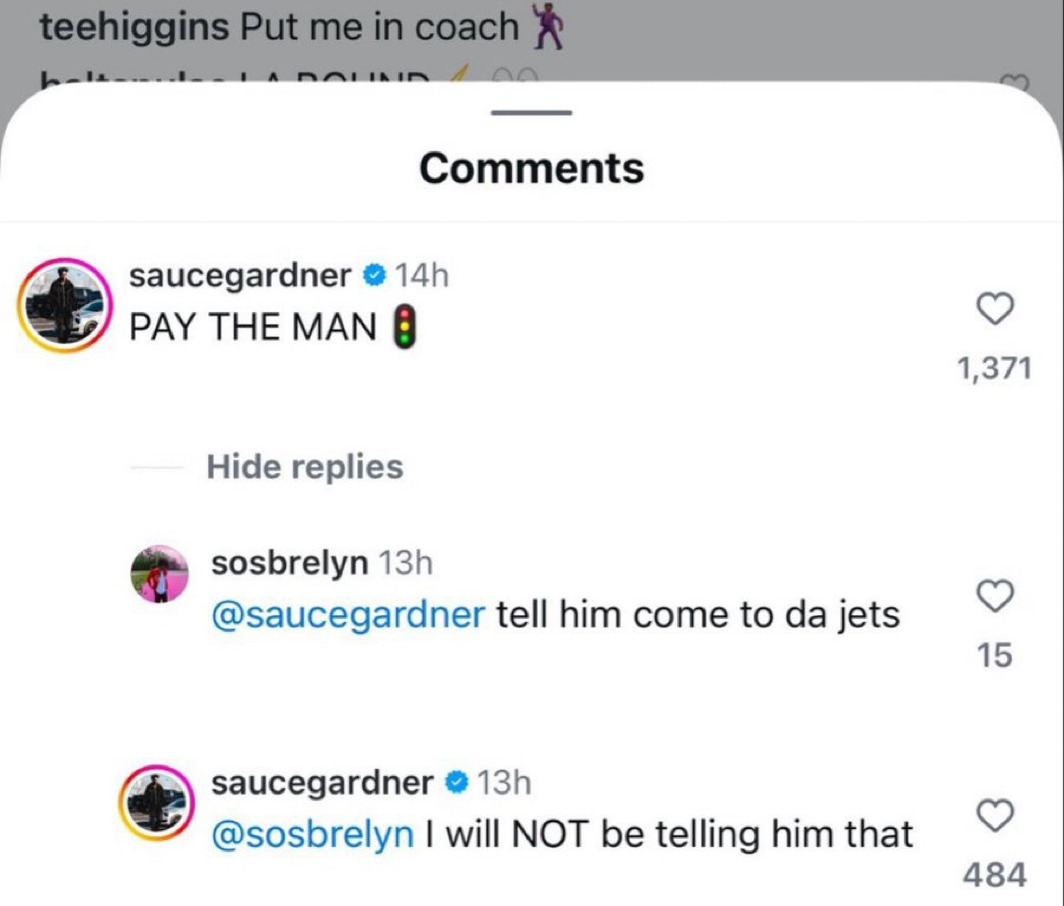Open saucegardner username on top comment

coord(240,275)
